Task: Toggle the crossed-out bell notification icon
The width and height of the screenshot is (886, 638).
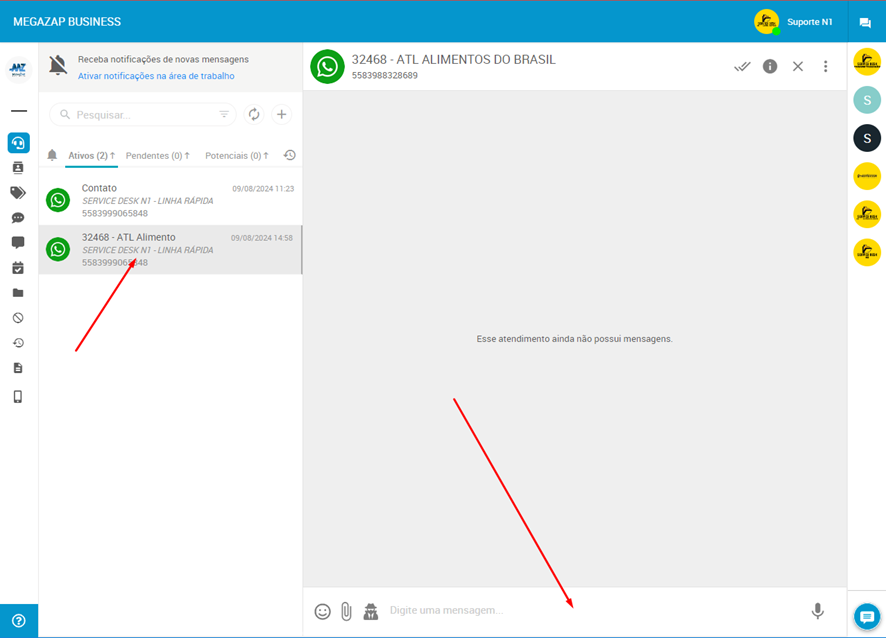Action: coord(58,66)
